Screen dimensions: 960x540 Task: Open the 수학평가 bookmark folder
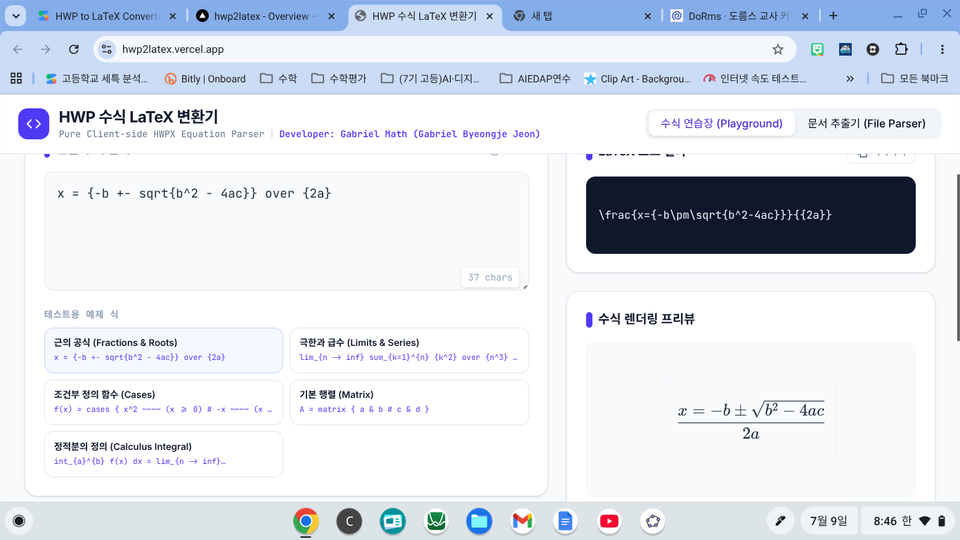tap(339, 78)
